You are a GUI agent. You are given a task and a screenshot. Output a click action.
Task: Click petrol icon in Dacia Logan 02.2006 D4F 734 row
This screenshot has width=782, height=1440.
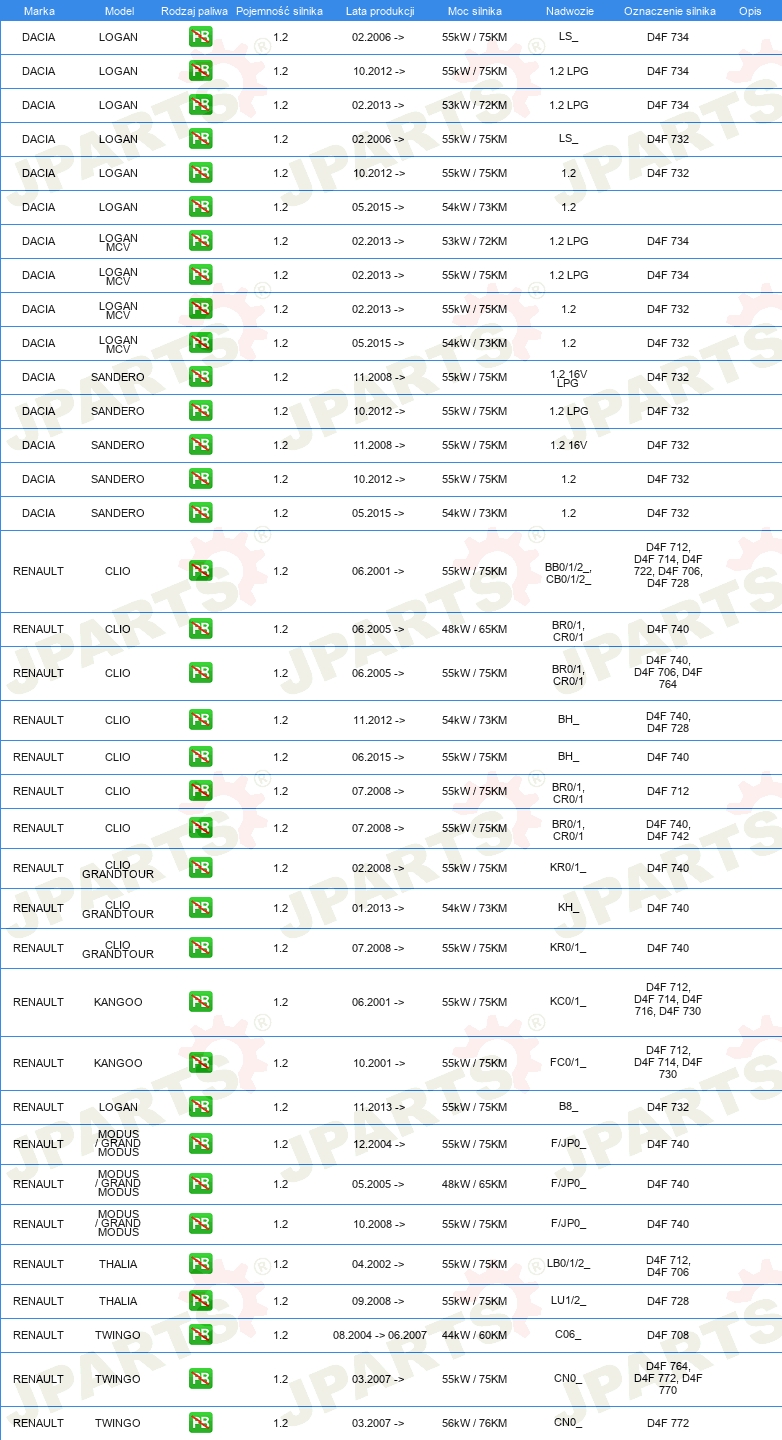point(200,37)
